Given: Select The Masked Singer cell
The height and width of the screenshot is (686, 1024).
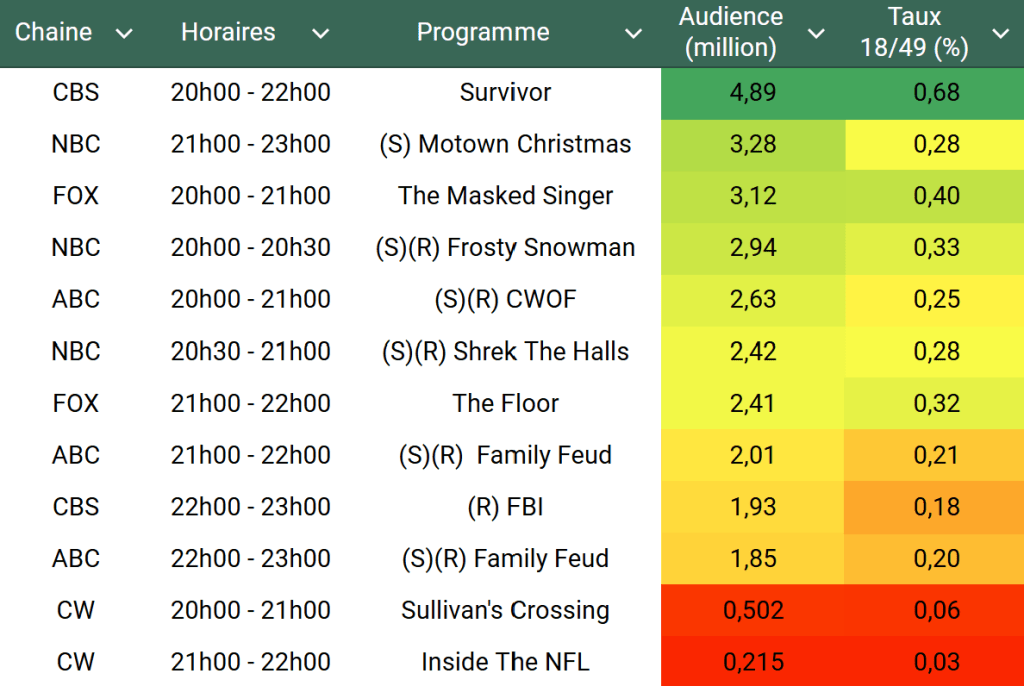Looking at the screenshot, I should pos(505,196).
